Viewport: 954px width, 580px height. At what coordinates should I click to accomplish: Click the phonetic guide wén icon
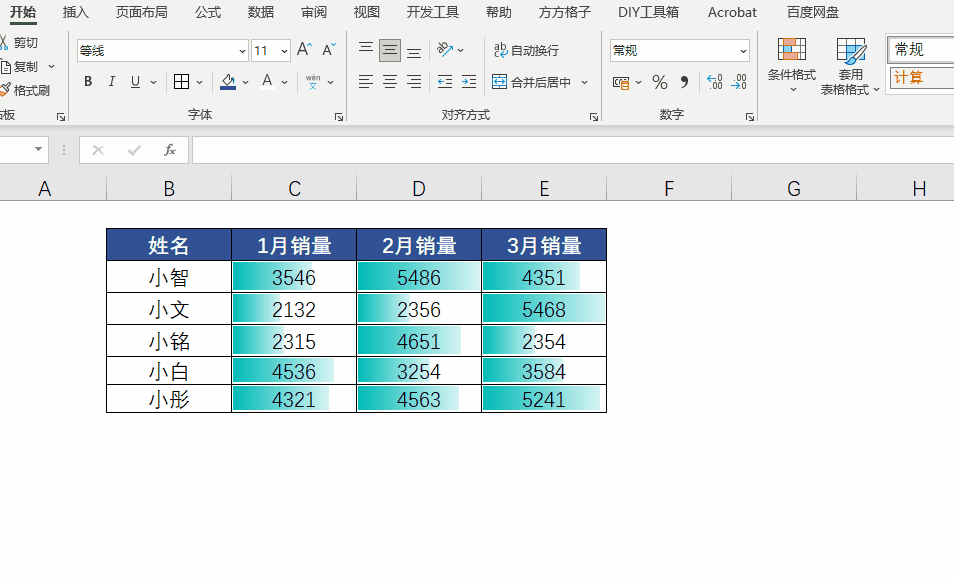click(x=313, y=82)
